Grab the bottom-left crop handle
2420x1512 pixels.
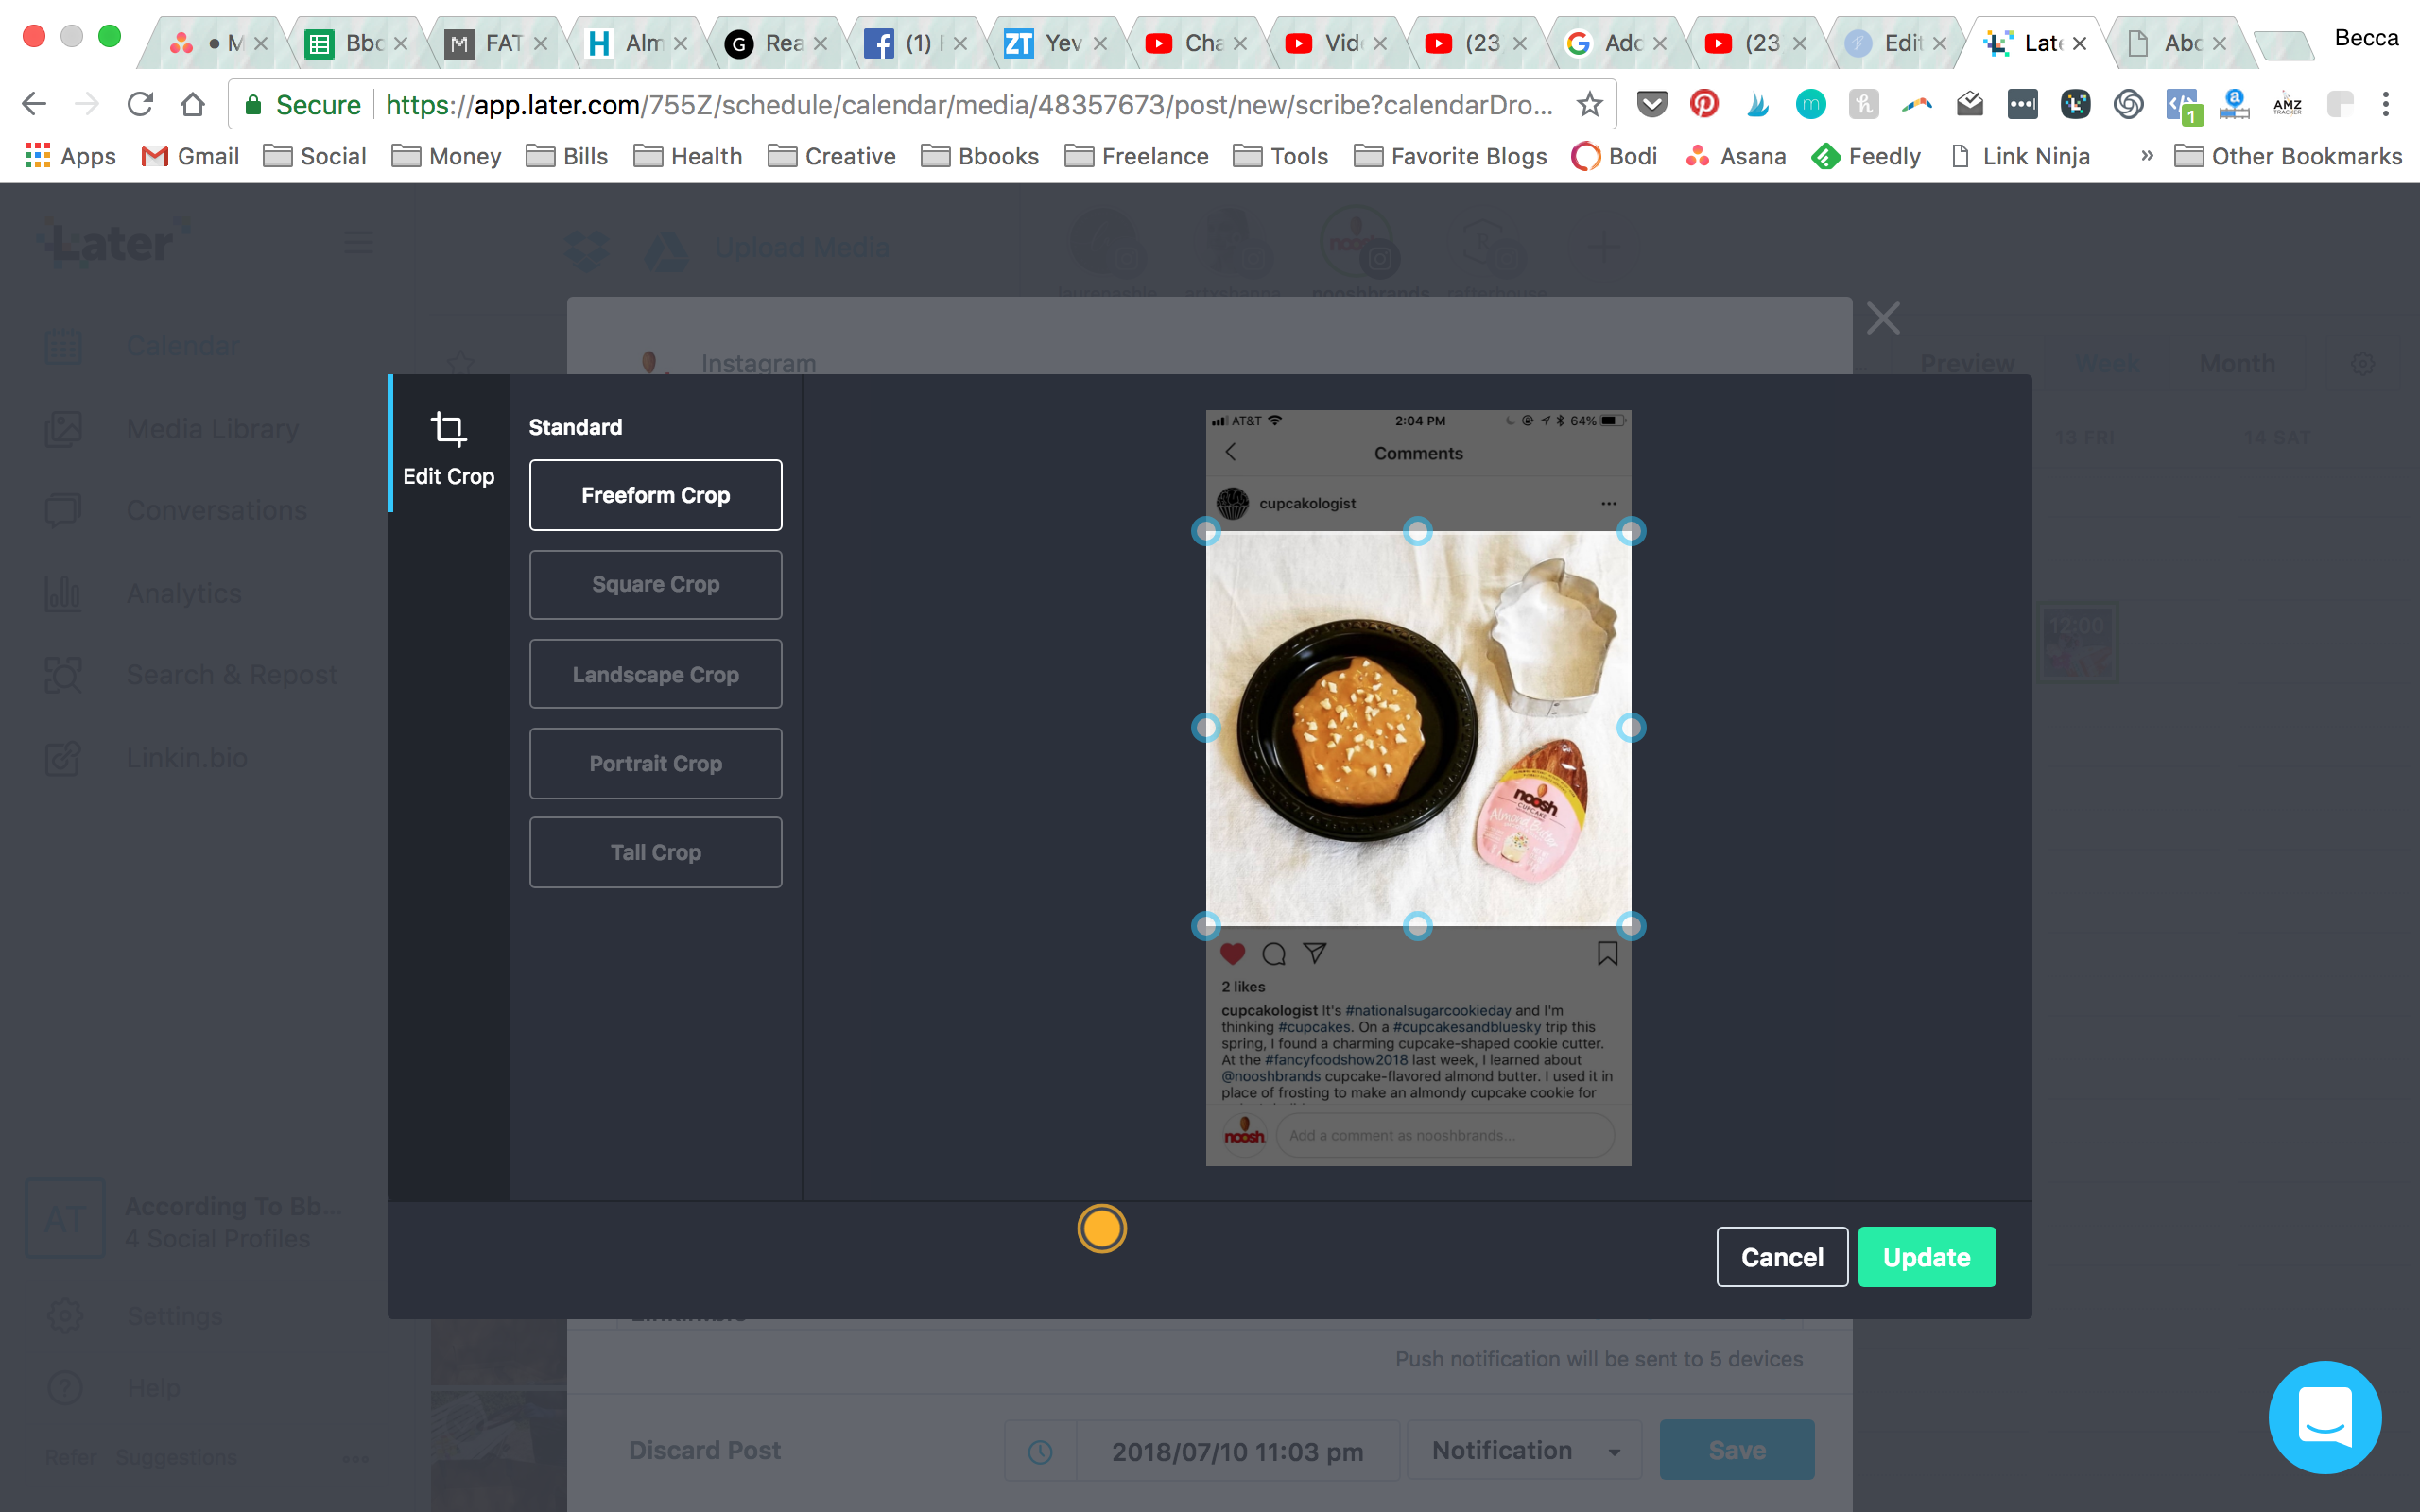(x=1206, y=926)
